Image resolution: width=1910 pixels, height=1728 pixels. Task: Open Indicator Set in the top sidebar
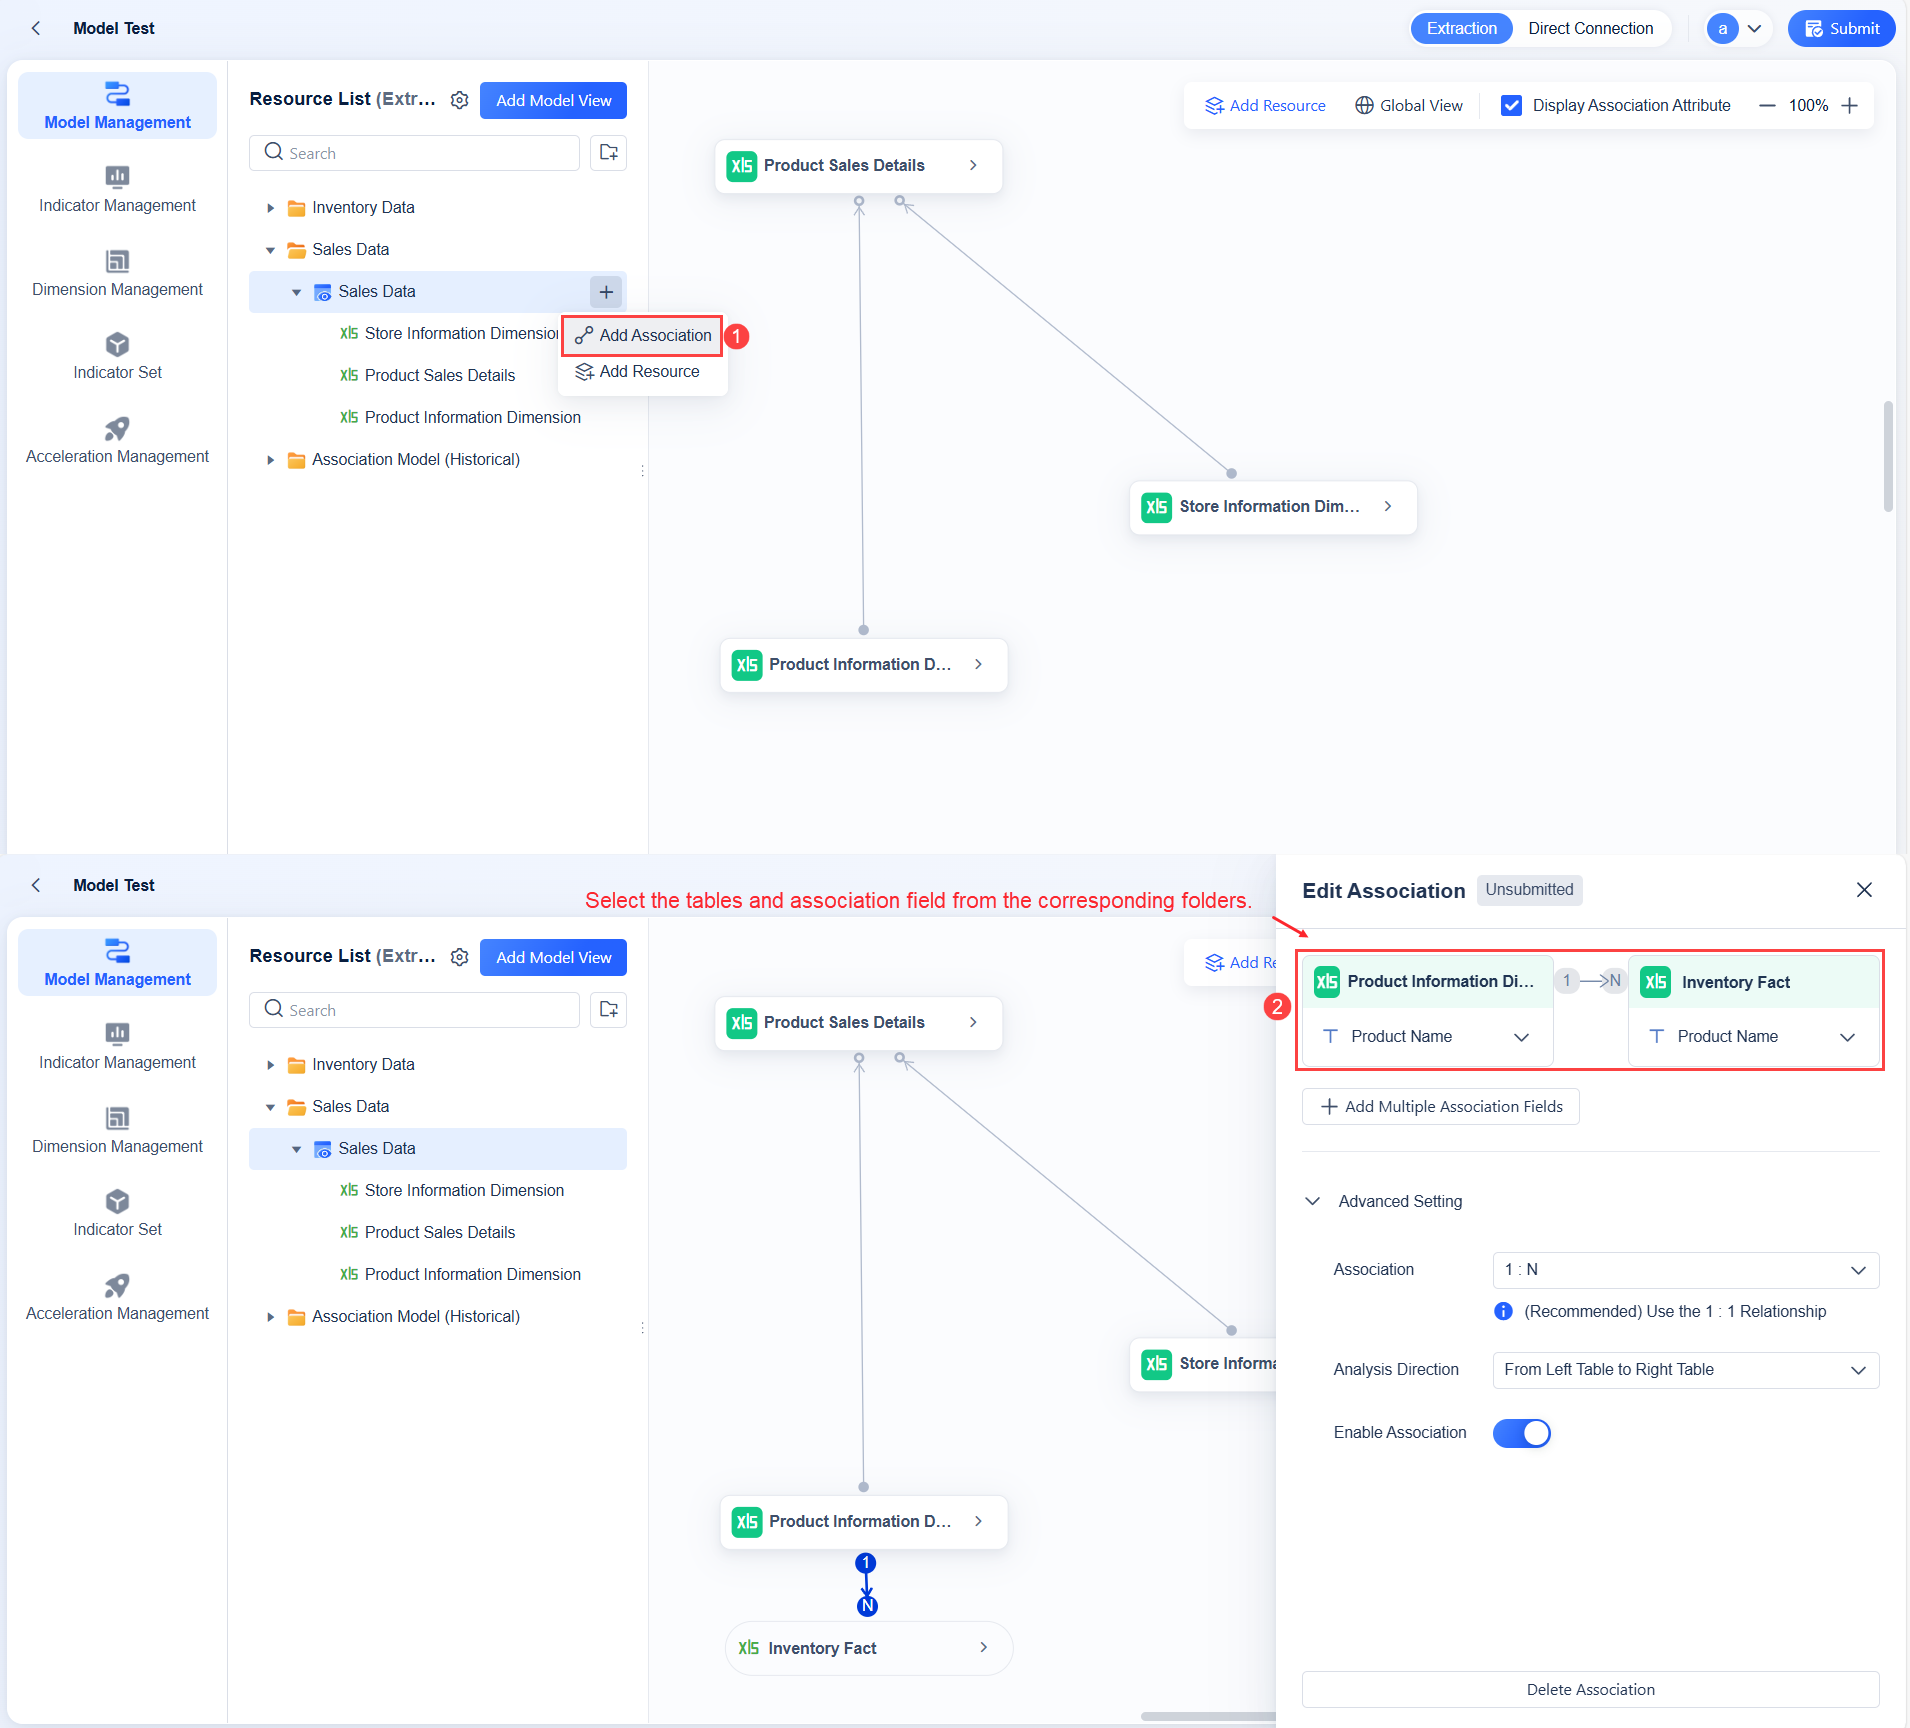pyautogui.click(x=117, y=357)
